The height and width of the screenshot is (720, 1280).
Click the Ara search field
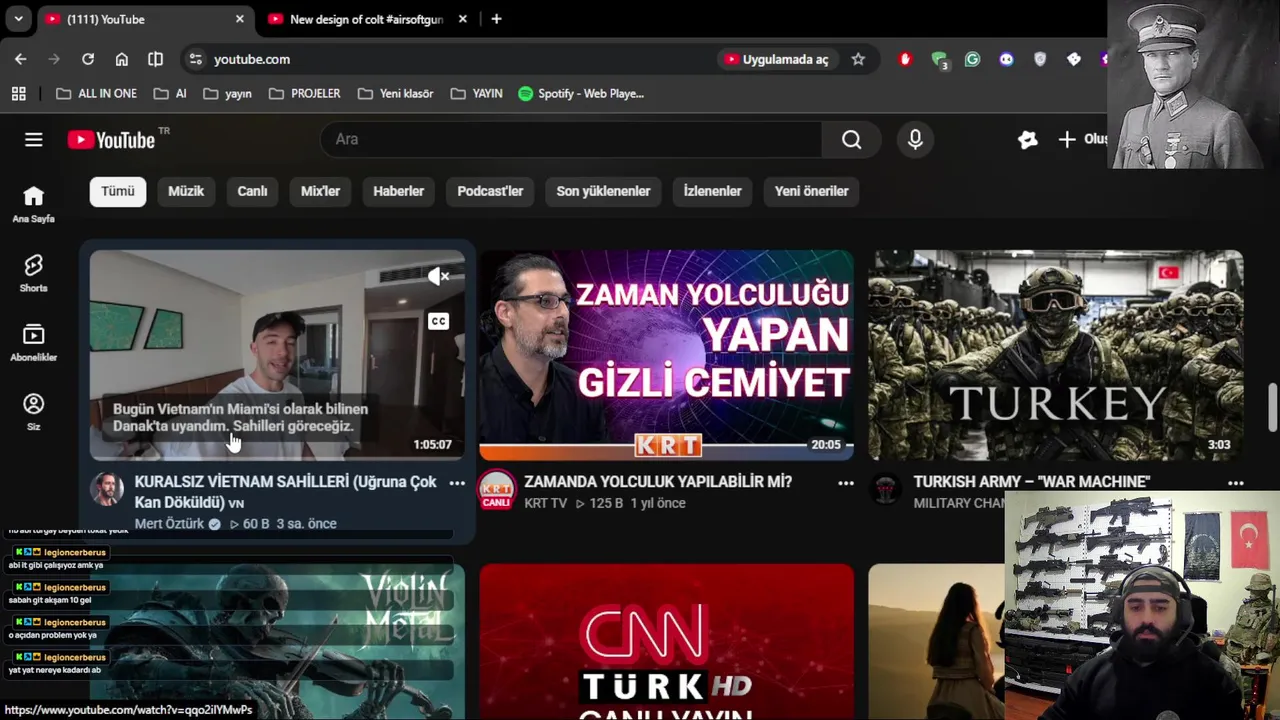pos(571,140)
